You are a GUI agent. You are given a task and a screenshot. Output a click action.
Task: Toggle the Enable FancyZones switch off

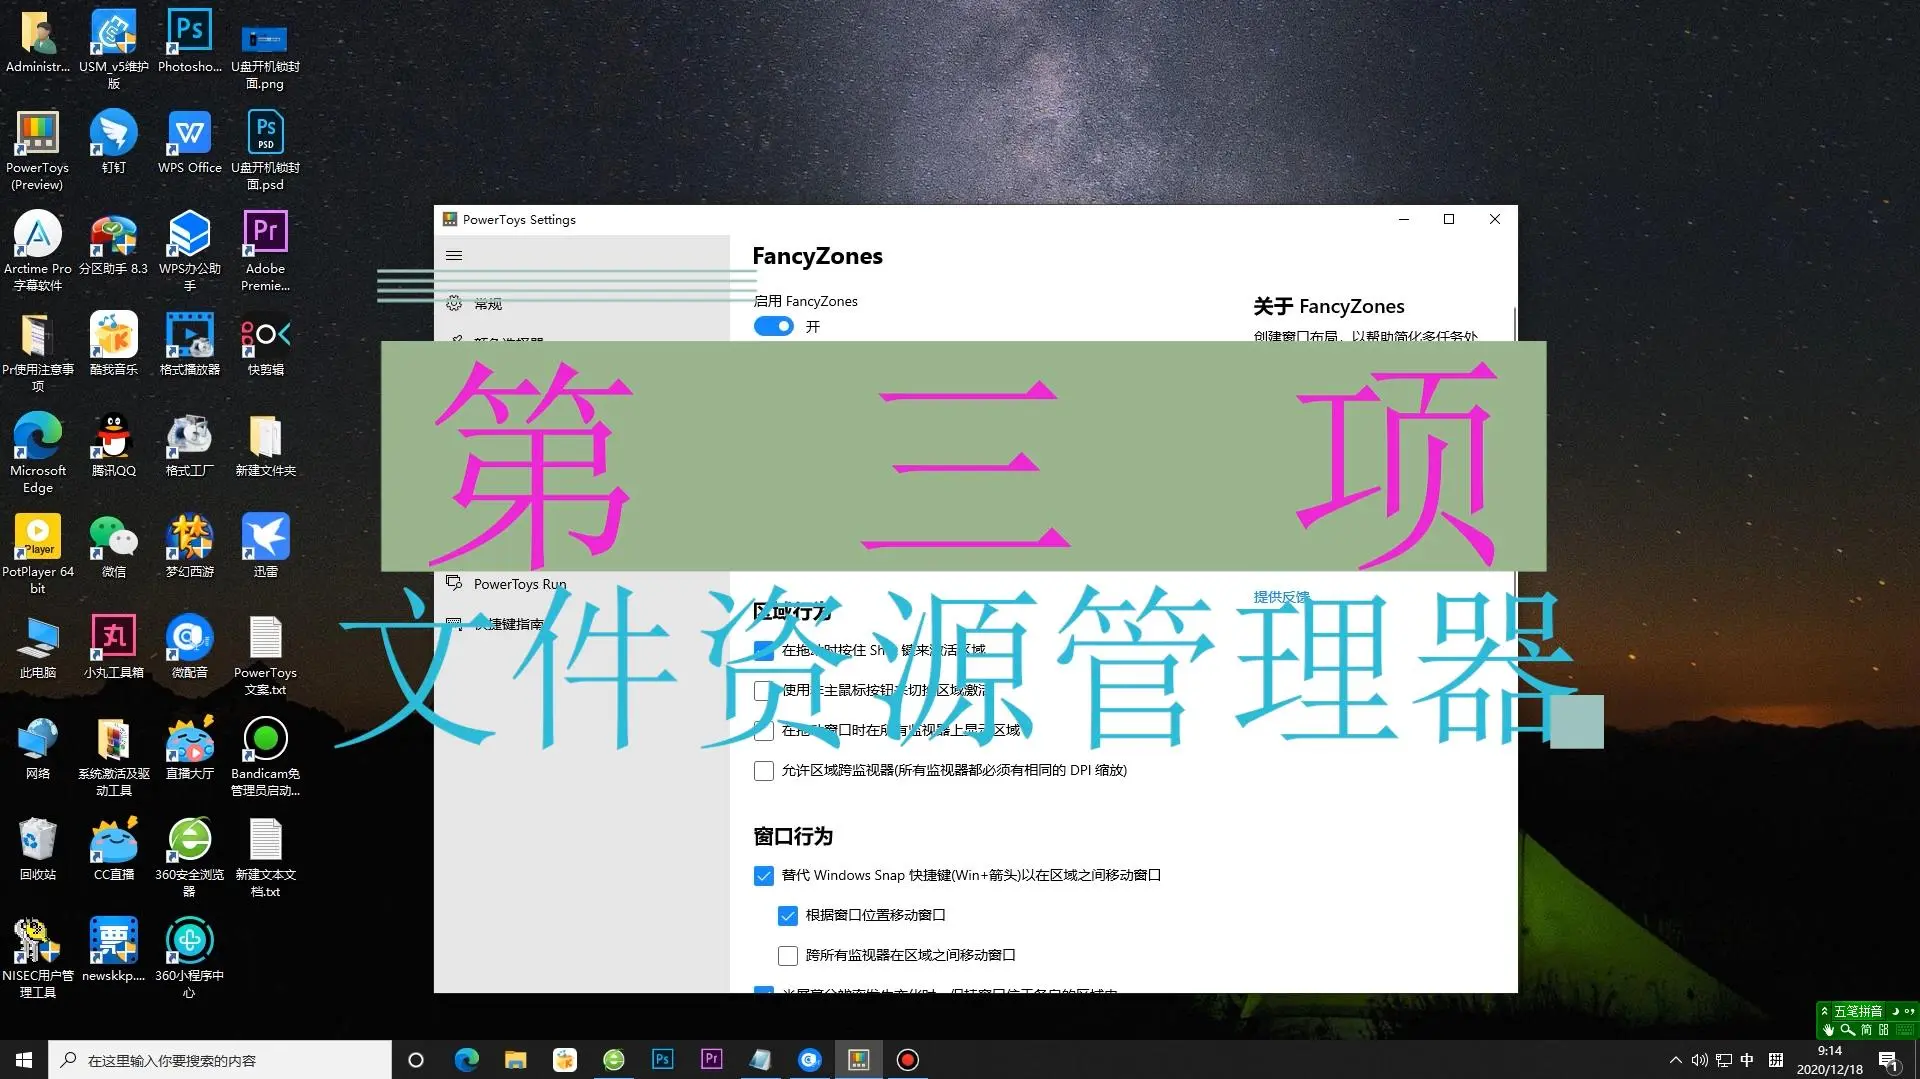pyautogui.click(x=773, y=326)
